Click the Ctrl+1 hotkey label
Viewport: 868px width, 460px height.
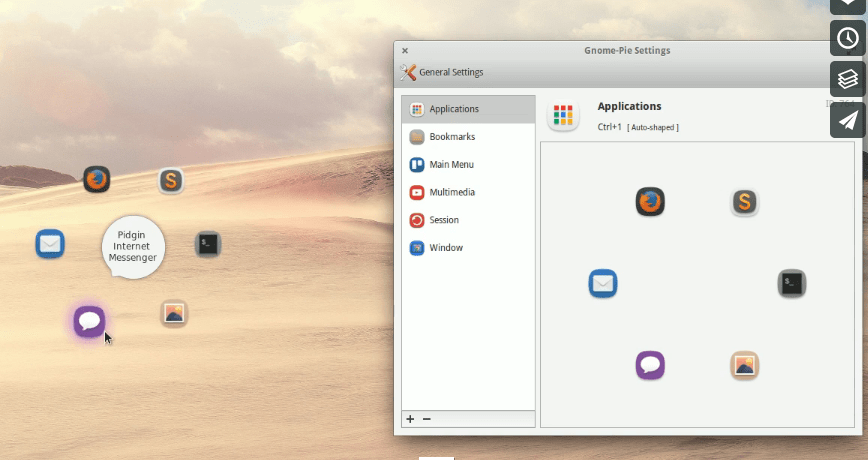click(x=609, y=127)
